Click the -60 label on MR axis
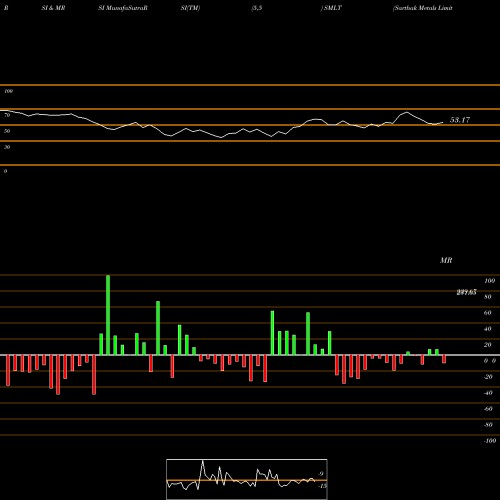Viewport: 500px width, 500px height. [x=488, y=409]
